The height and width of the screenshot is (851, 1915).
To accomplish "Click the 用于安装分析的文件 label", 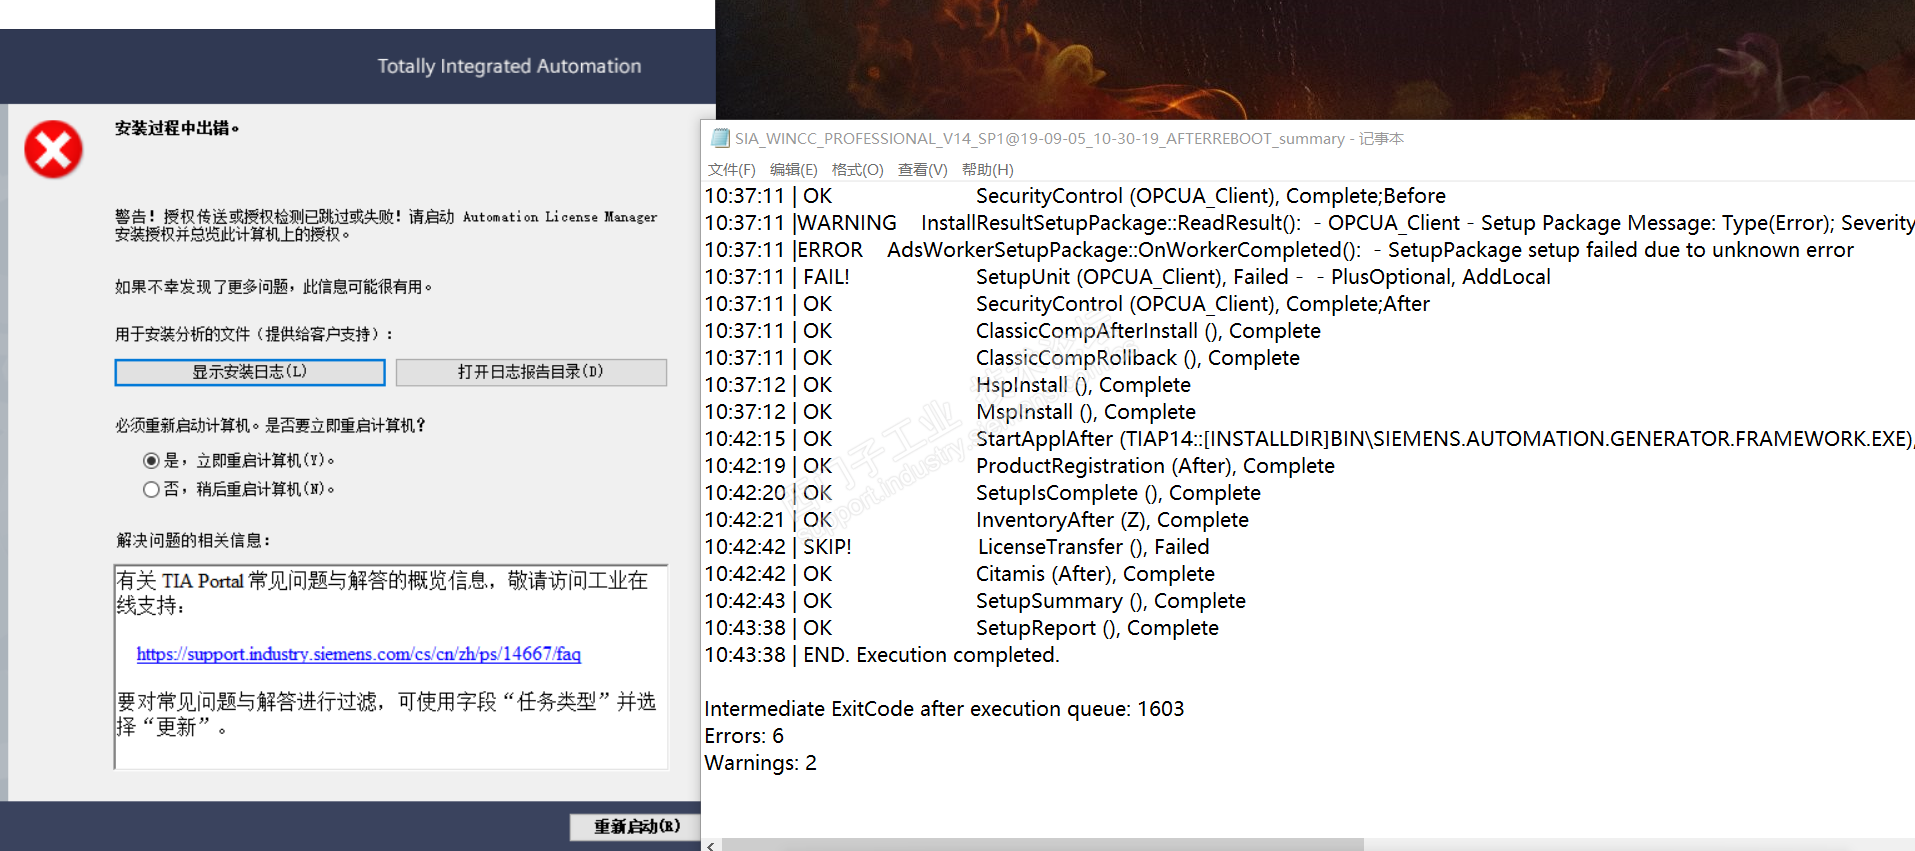I will tap(255, 334).
